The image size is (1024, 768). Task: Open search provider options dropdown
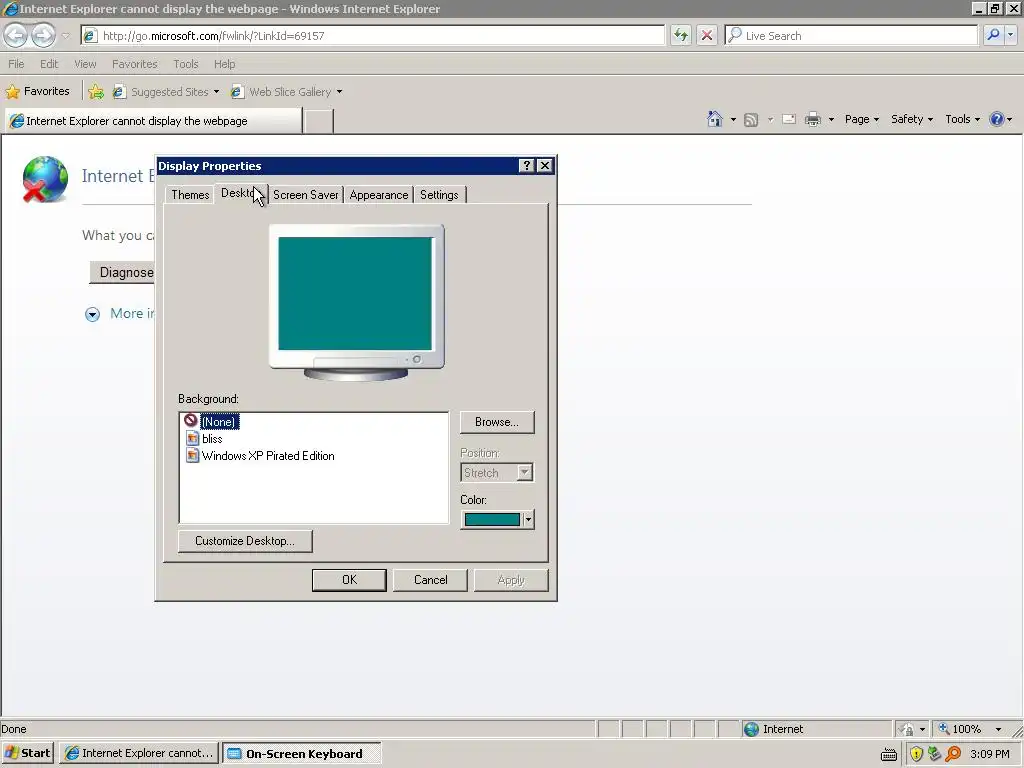click(1011, 35)
